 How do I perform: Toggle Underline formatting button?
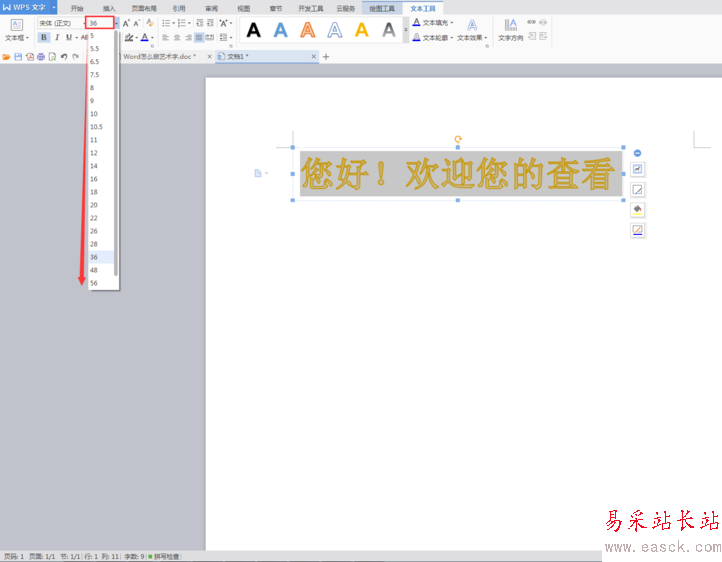(x=69, y=37)
